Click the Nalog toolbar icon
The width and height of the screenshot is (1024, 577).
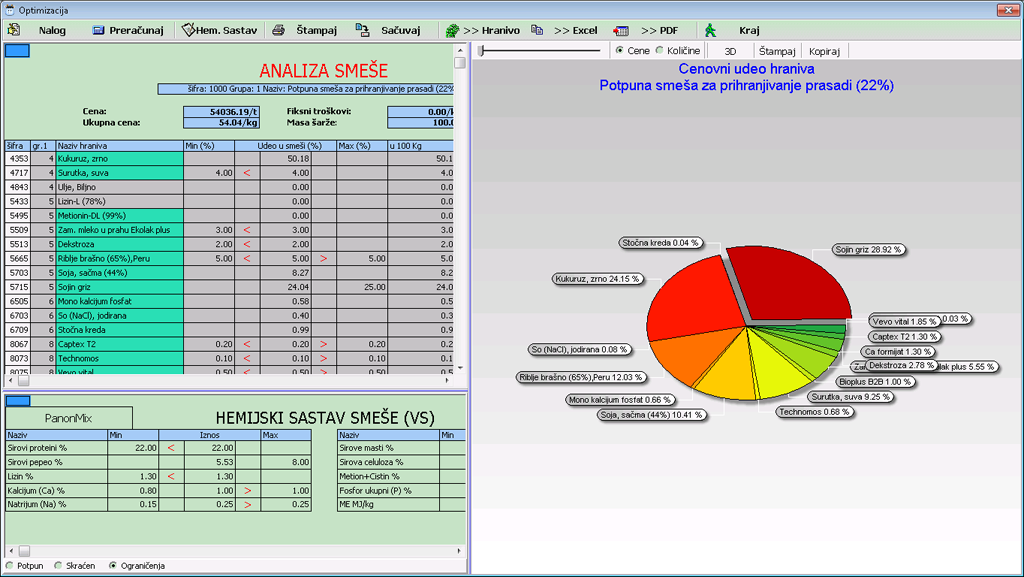tap(14, 30)
